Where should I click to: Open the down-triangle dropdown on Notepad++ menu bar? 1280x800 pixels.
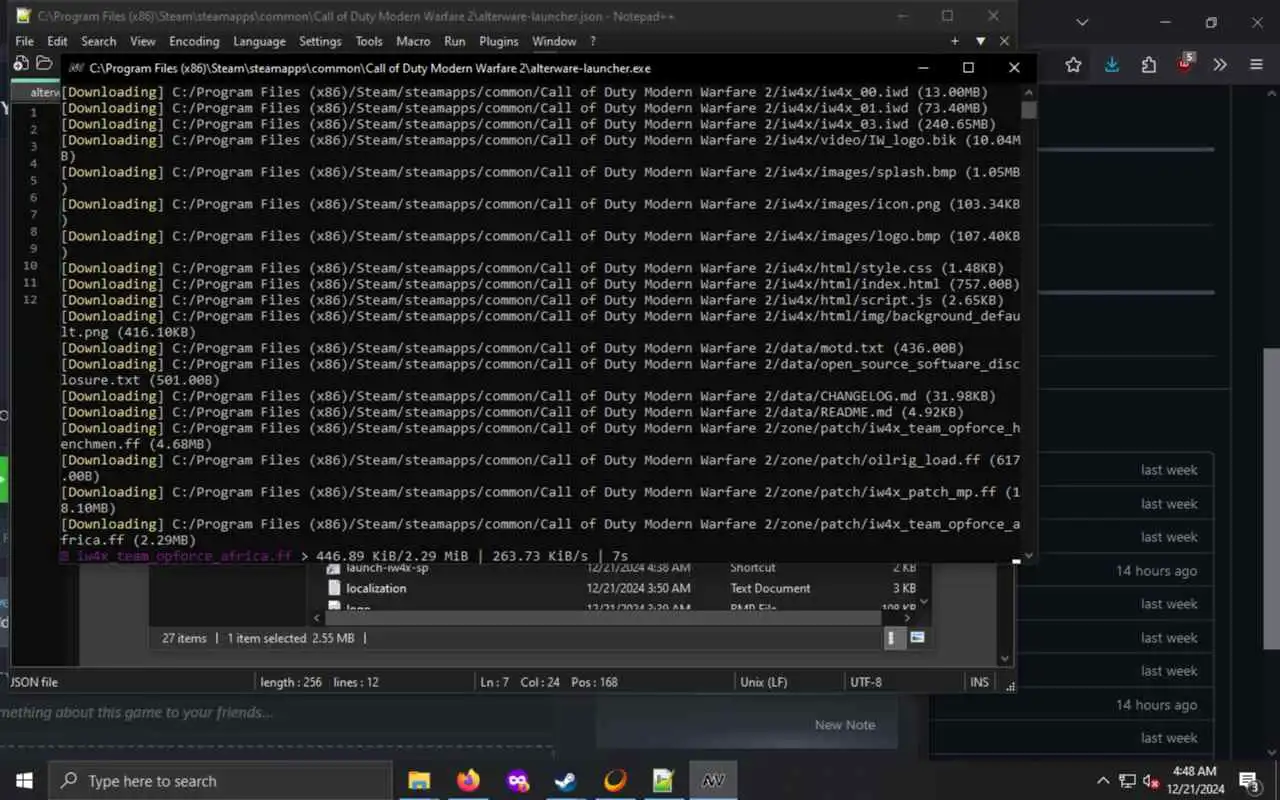point(980,41)
